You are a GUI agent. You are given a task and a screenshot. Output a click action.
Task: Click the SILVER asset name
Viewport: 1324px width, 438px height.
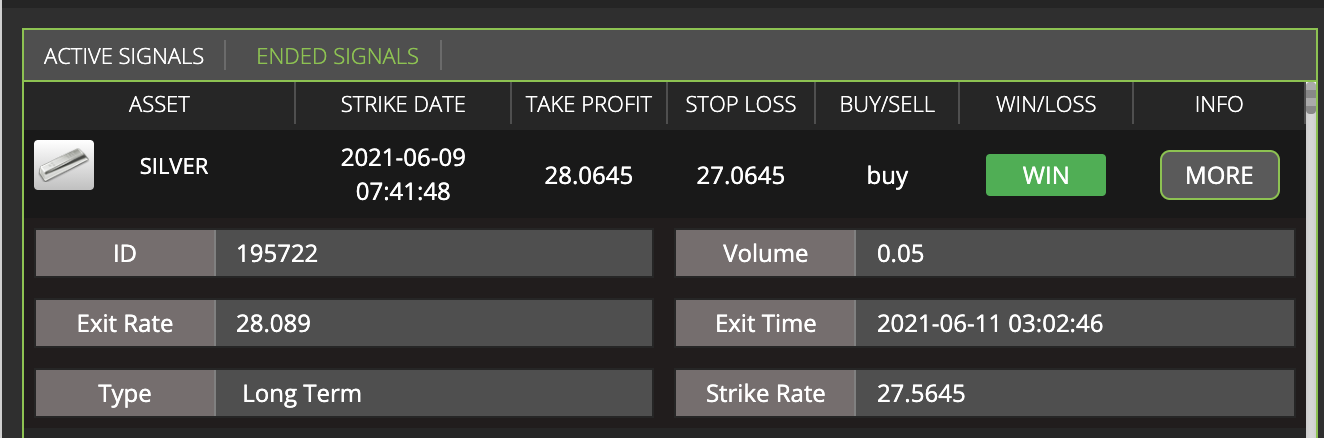174,166
